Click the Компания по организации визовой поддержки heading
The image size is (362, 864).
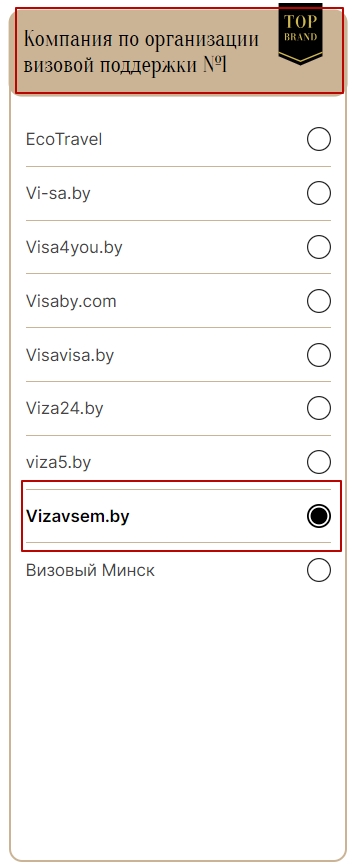[141, 52]
